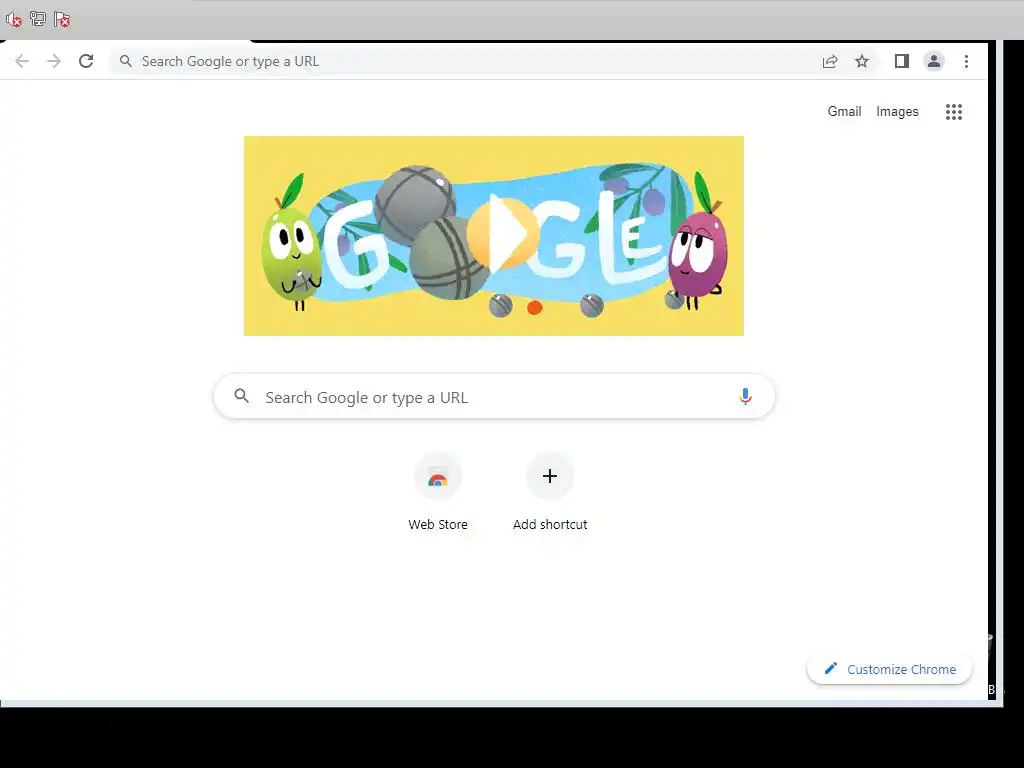Click the forward navigation arrow
Viewport: 1024px width, 768px height.
(54, 61)
